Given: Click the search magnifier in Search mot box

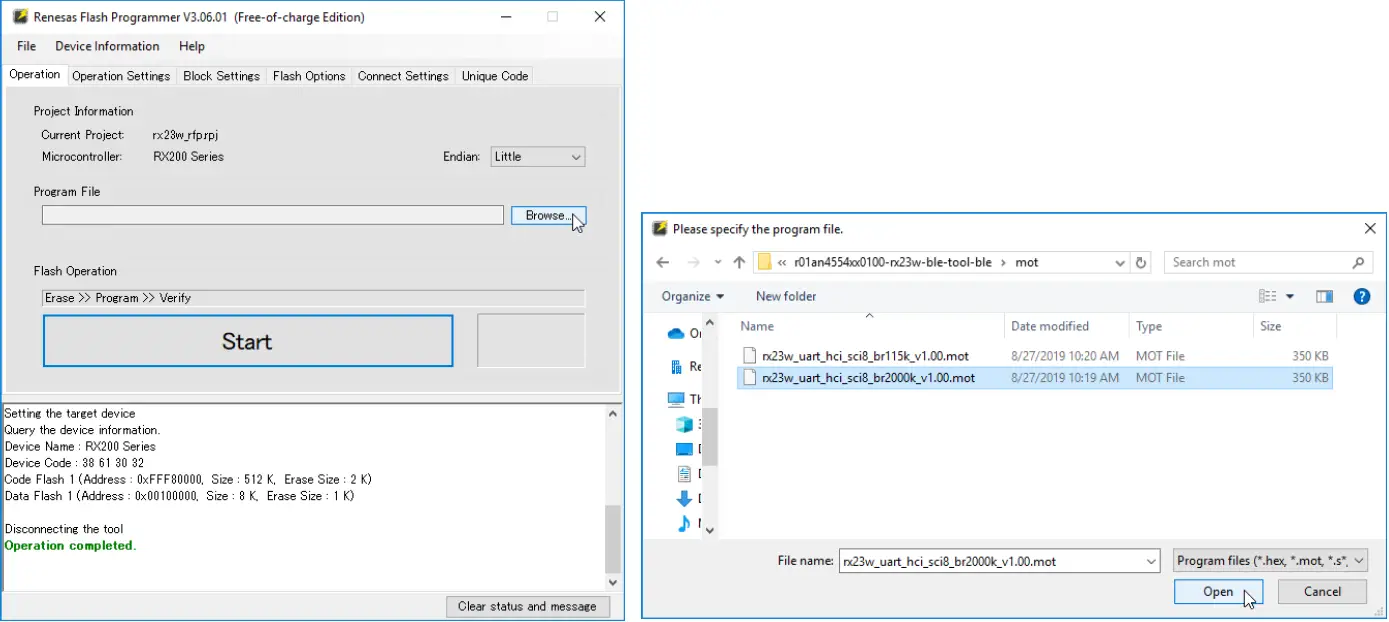Looking at the screenshot, I should tap(1358, 261).
